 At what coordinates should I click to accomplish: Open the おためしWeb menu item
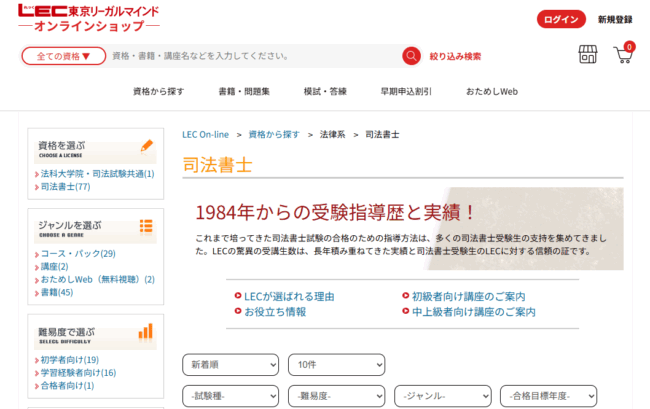492,92
